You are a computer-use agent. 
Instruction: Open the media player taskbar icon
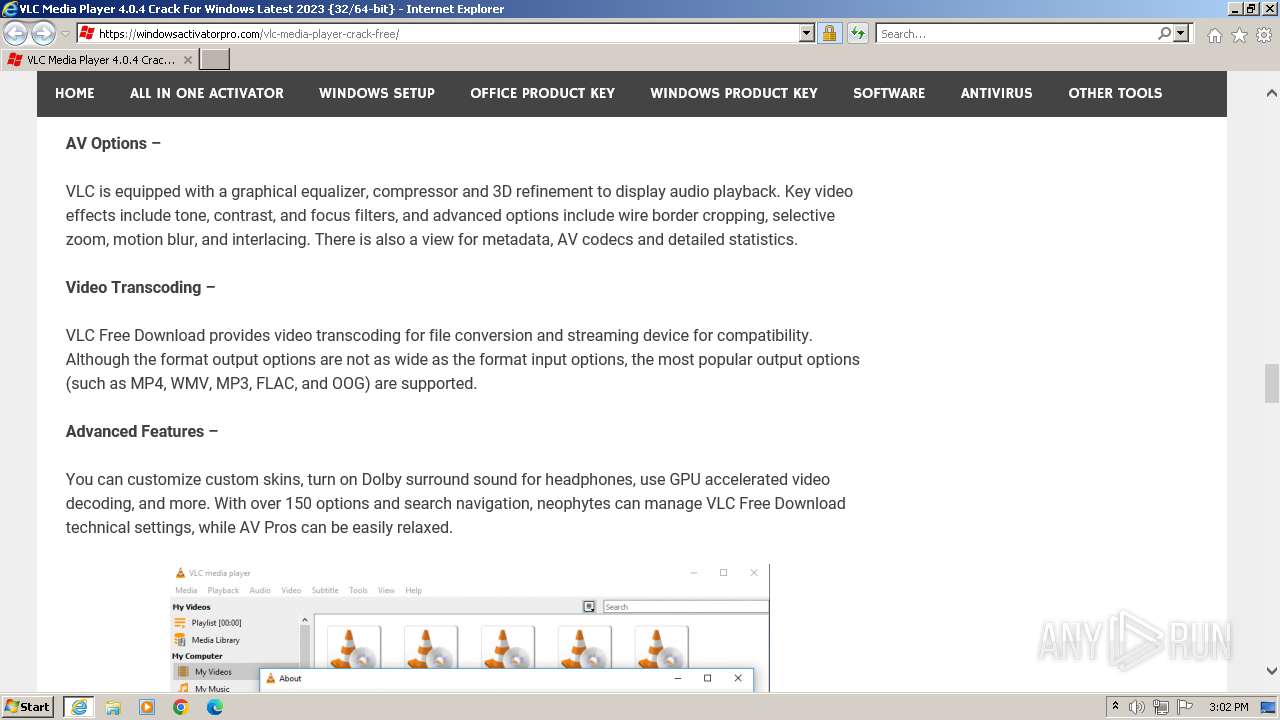tap(147, 707)
